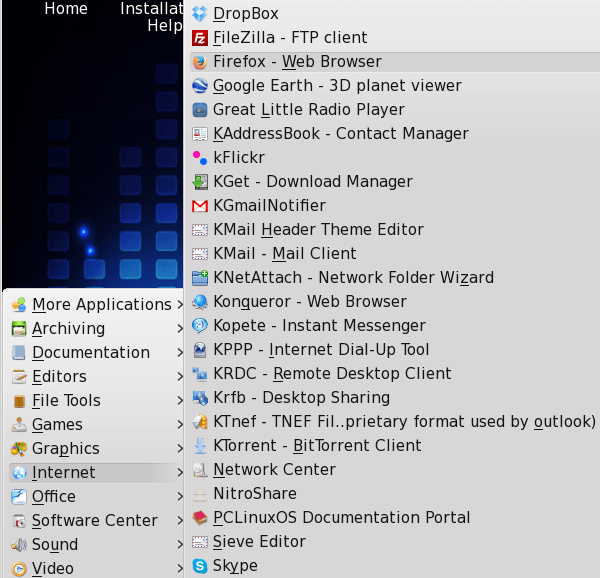Open the Home desktop shortcut

coord(66,8)
